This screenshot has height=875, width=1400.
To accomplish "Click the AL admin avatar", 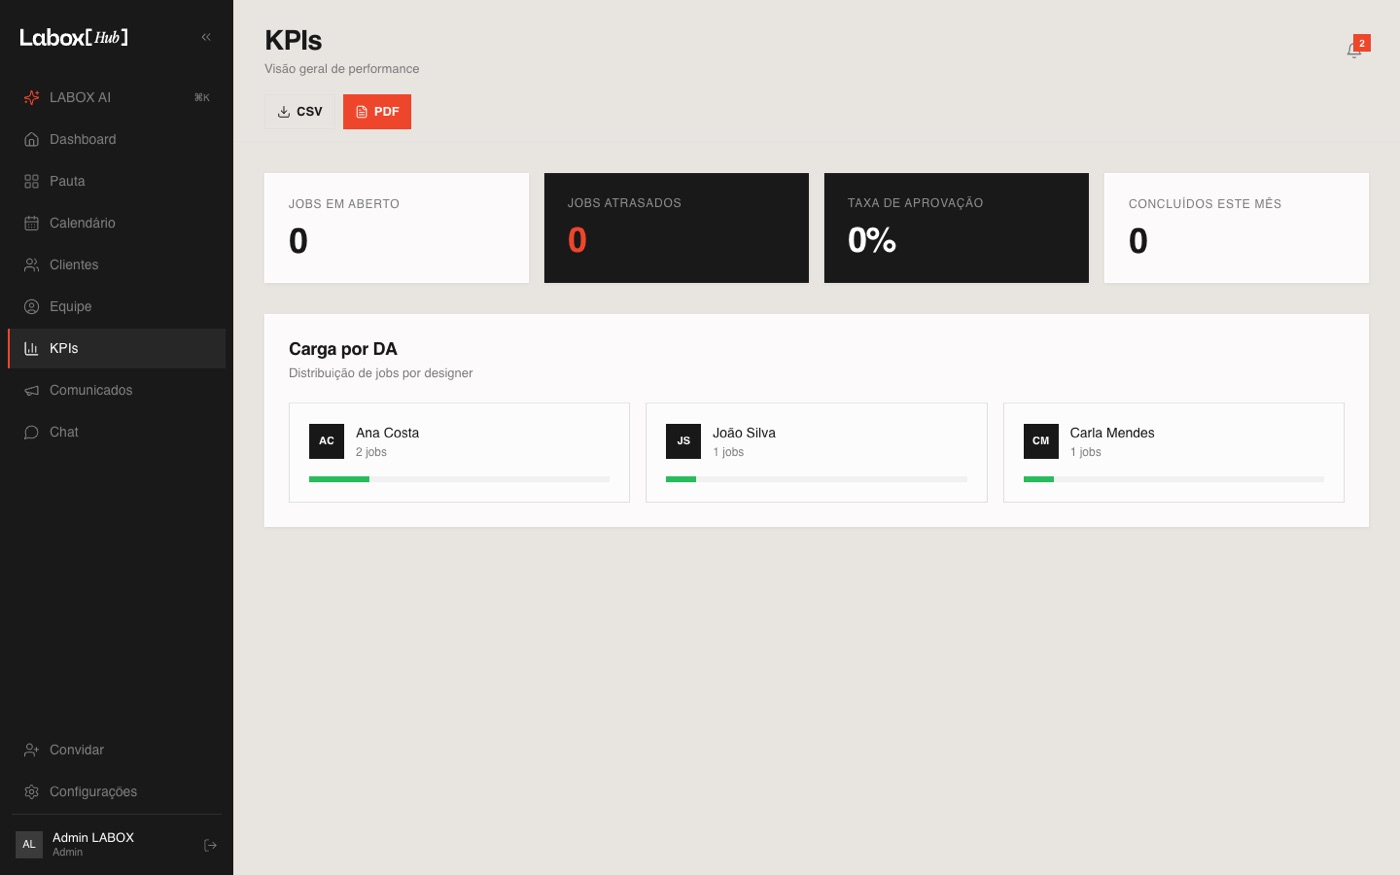I will [29, 844].
